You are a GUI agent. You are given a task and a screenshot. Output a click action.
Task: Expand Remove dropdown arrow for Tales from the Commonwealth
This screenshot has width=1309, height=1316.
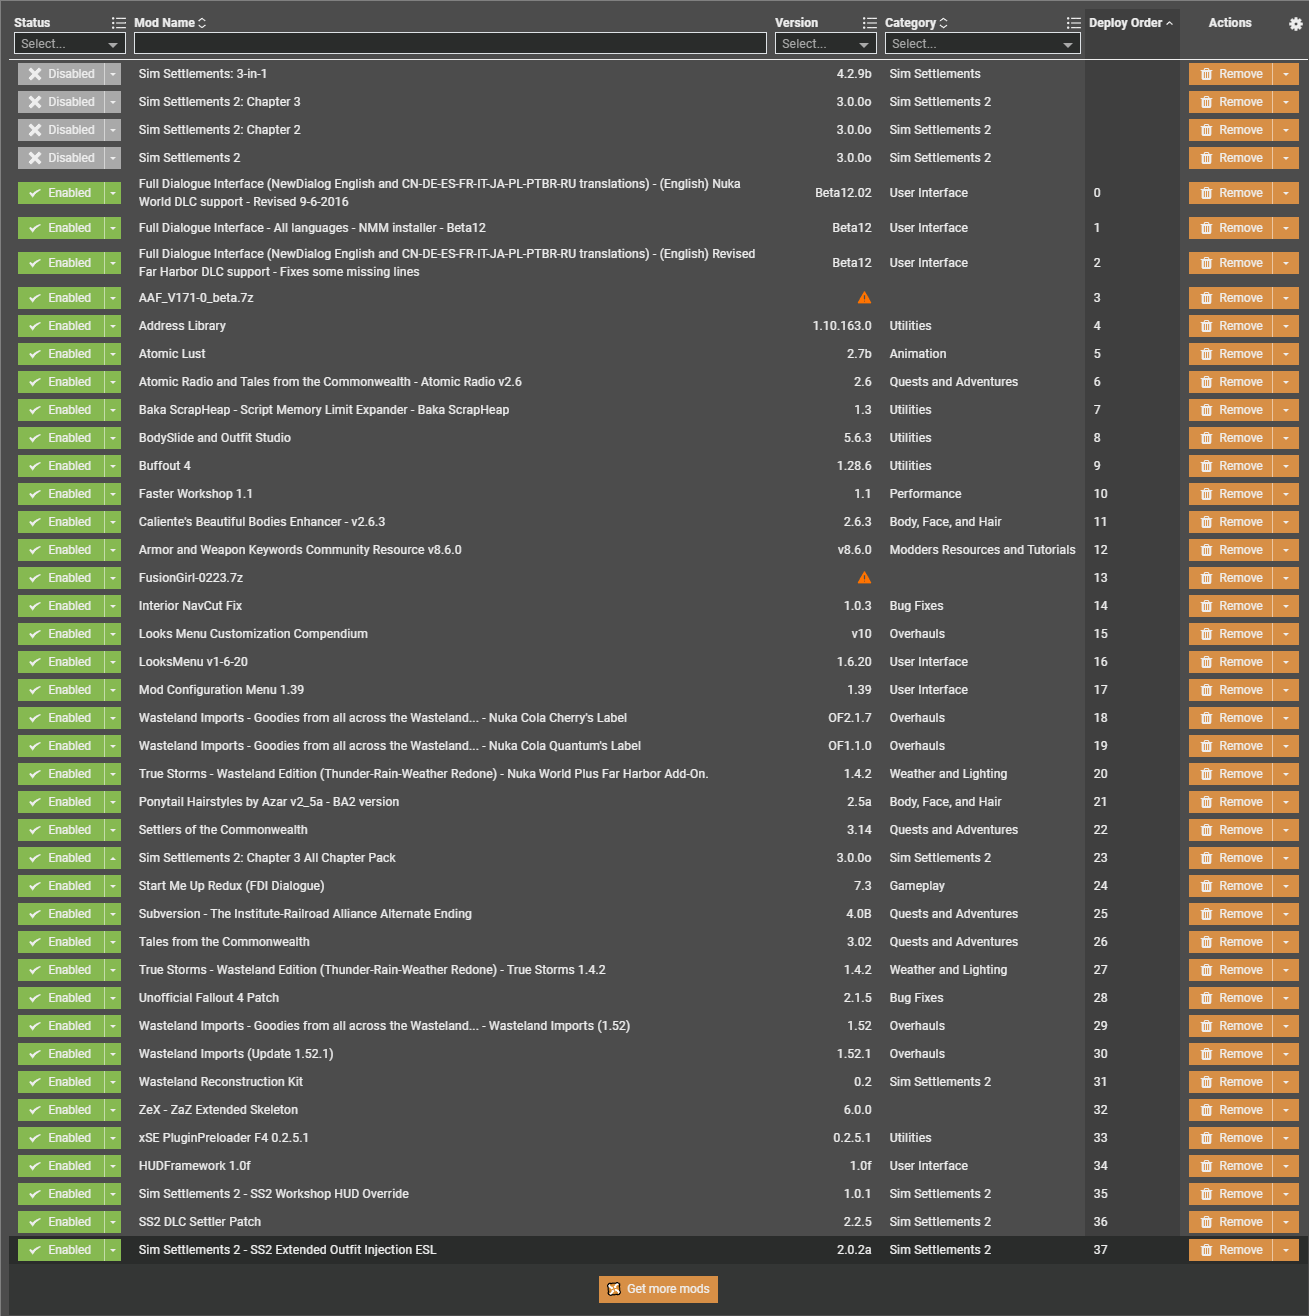1286,942
